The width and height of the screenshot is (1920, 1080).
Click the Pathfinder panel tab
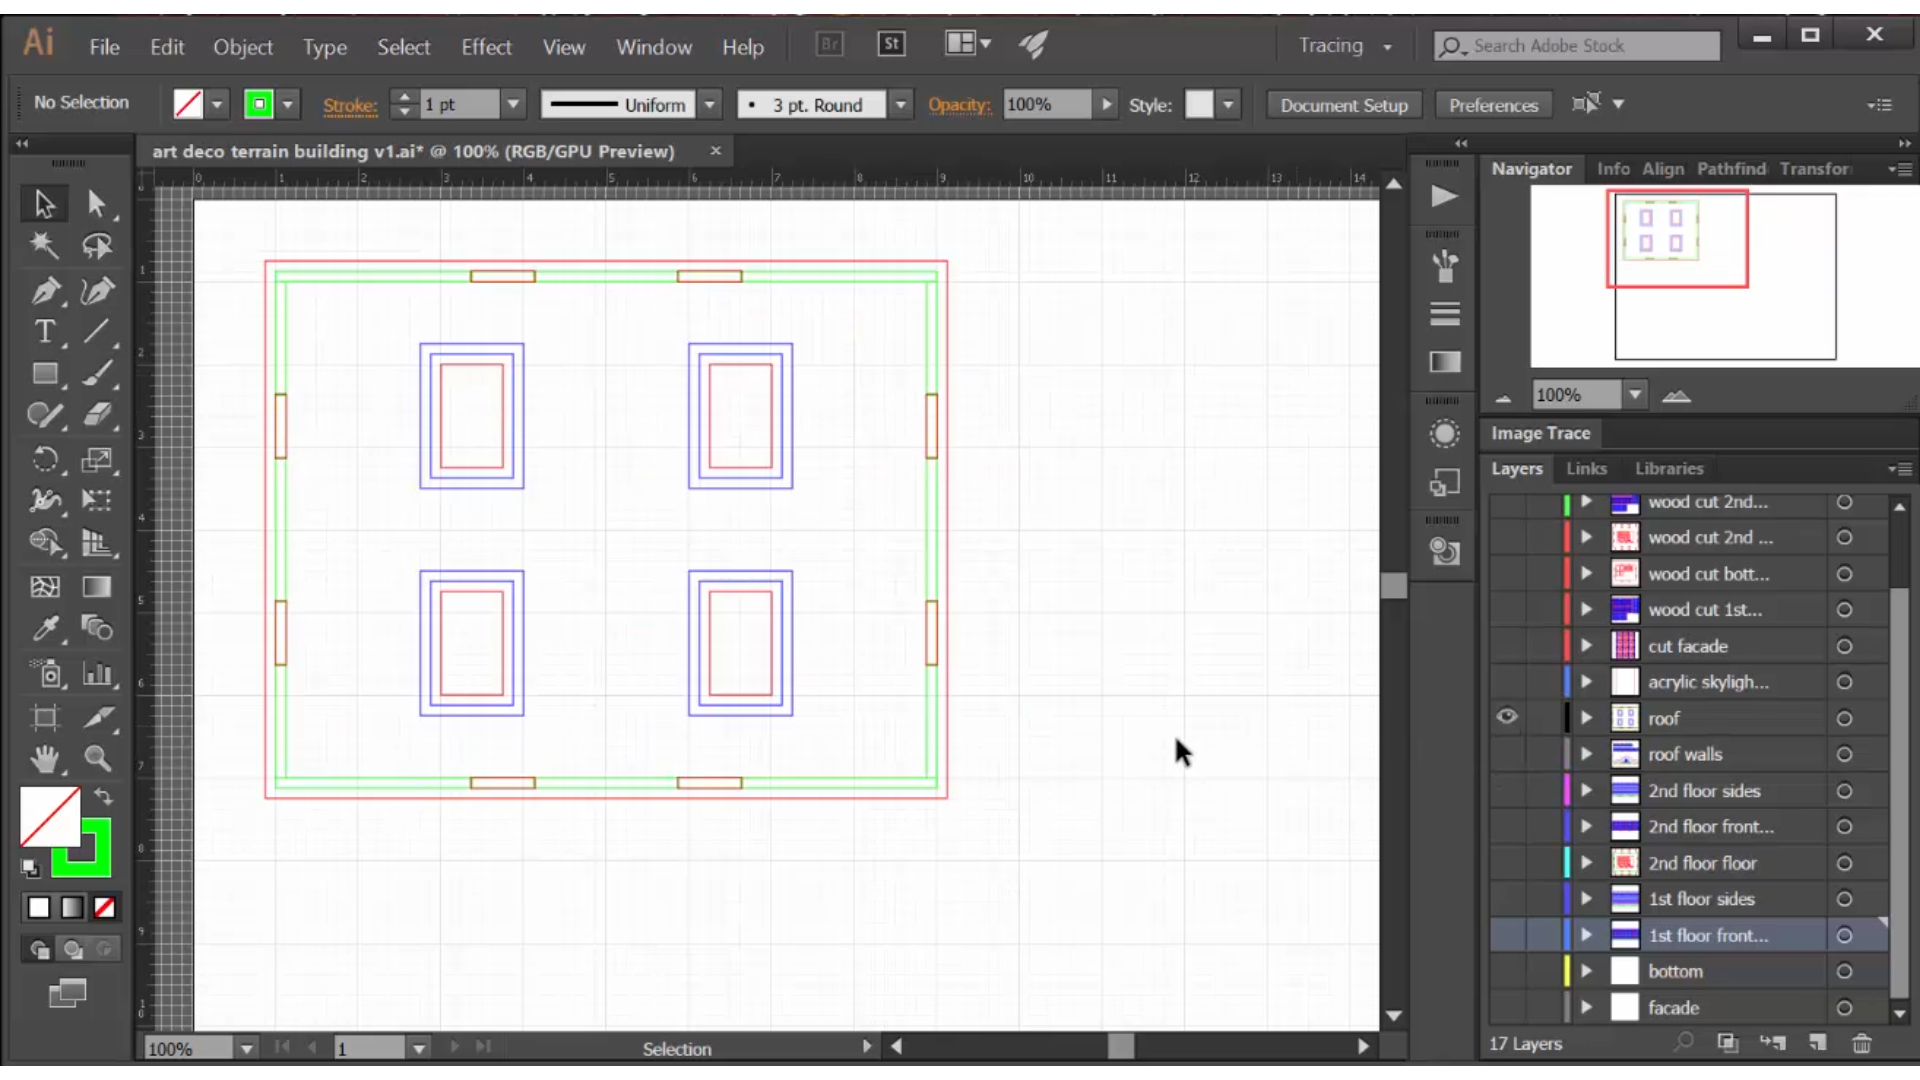click(x=1731, y=167)
